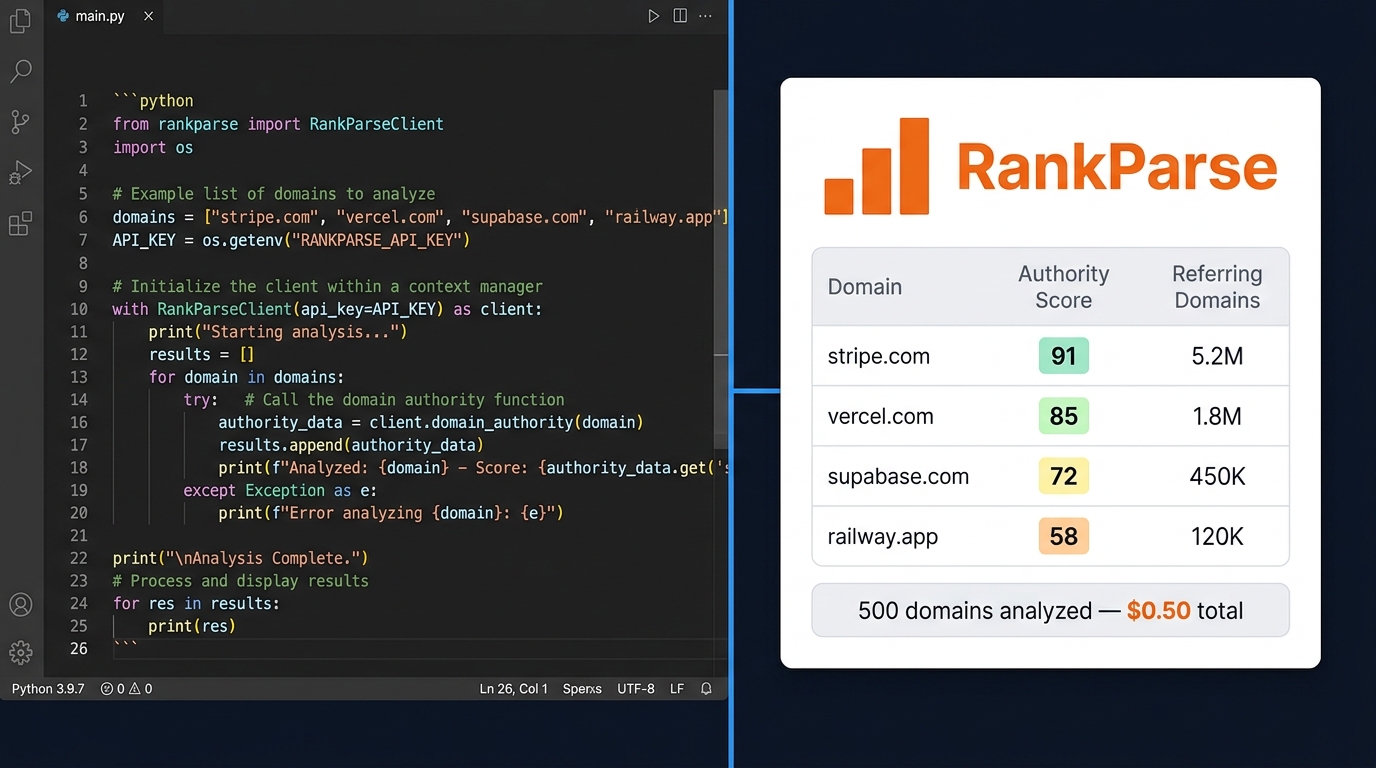Open the Extensions icon in activity bar
Screen dimensions: 1376x768
pyautogui.click(x=20, y=224)
